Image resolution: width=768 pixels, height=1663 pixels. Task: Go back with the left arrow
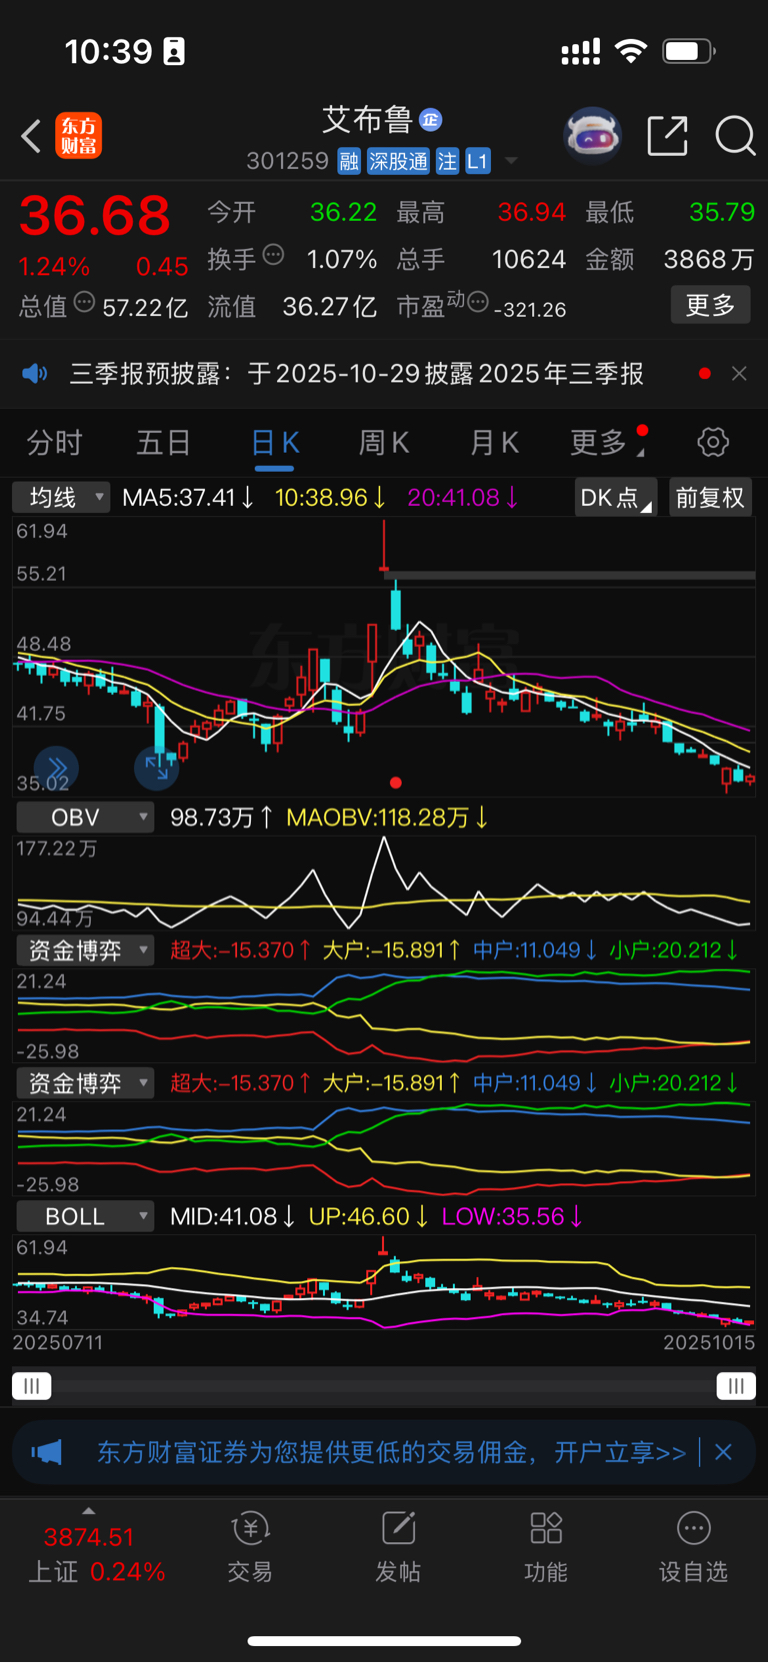[x=31, y=136]
